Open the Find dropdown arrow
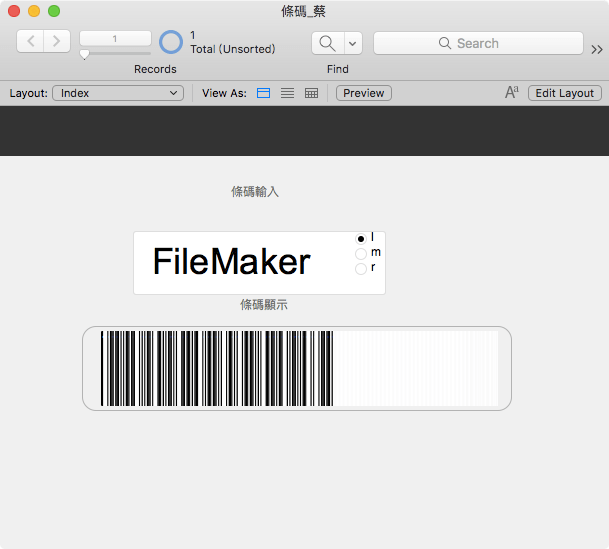 [353, 43]
